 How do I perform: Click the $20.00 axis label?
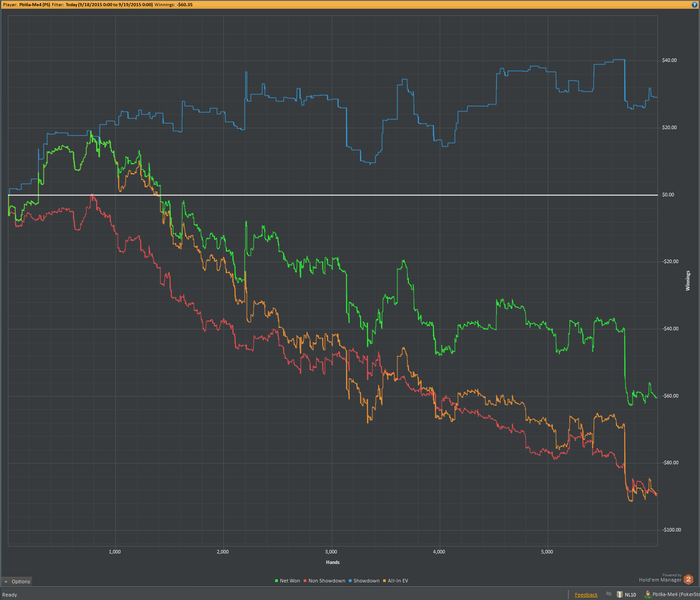tap(669, 128)
